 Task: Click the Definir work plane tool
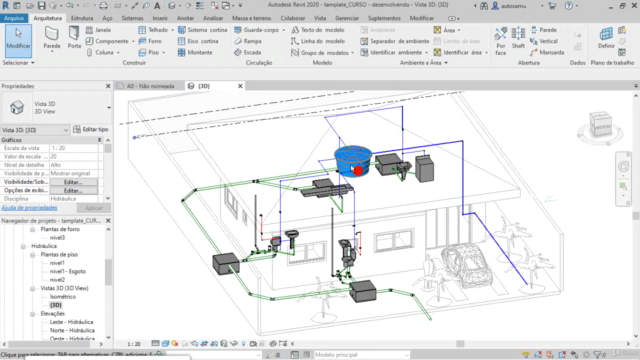coord(606,38)
